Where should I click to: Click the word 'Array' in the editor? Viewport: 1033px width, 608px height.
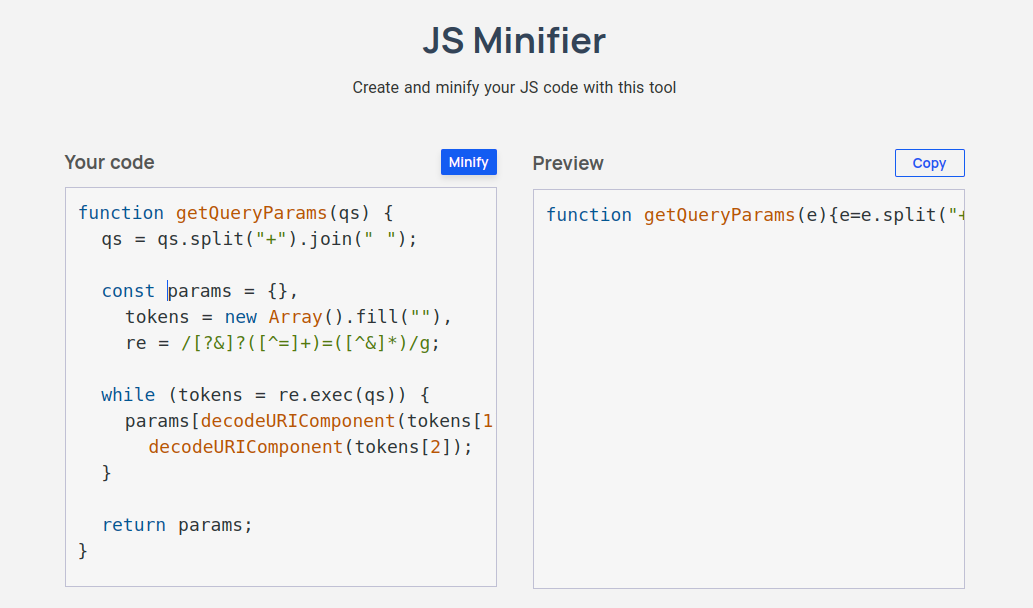tap(294, 317)
